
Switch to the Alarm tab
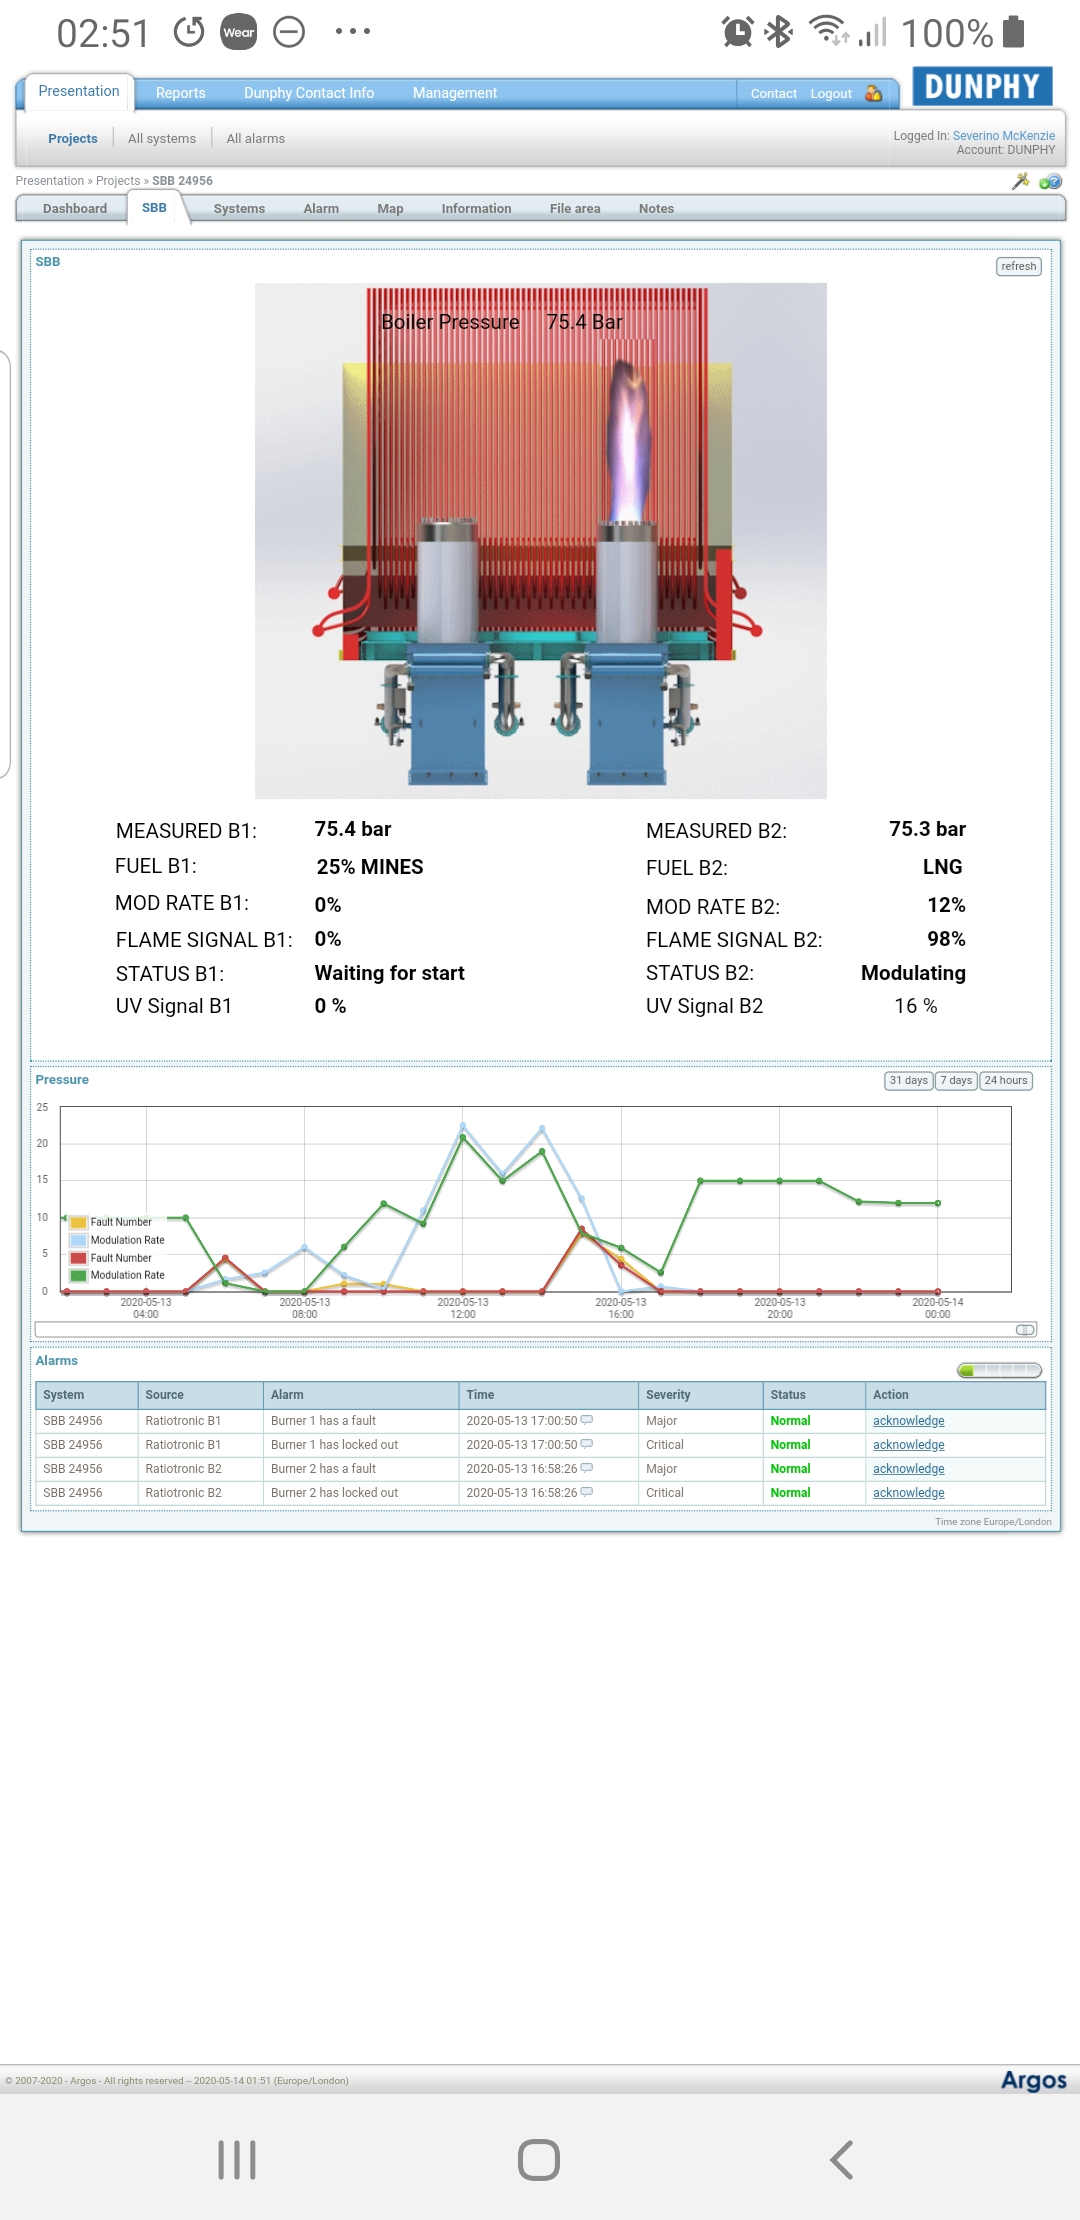tap(321, 208)
